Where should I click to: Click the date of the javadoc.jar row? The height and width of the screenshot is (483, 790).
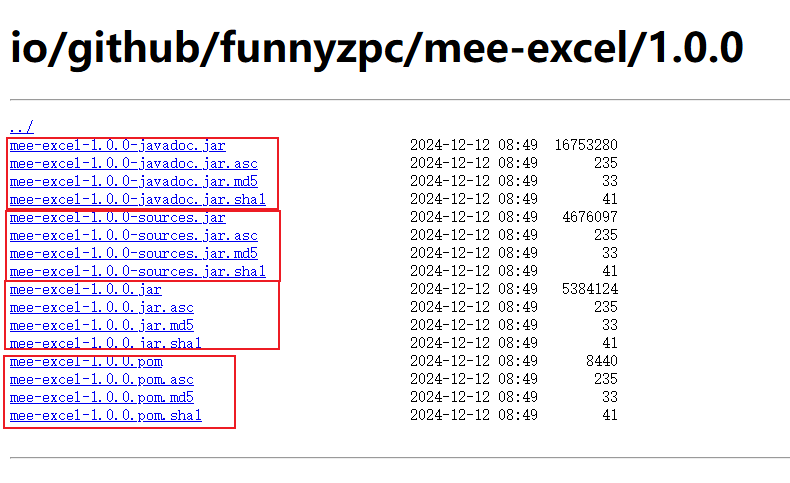tap(474, 145)
